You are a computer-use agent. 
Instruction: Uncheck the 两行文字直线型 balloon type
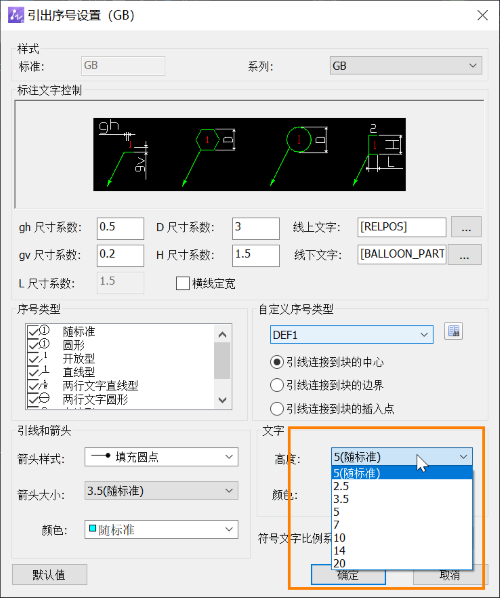(x=33, y=386)
